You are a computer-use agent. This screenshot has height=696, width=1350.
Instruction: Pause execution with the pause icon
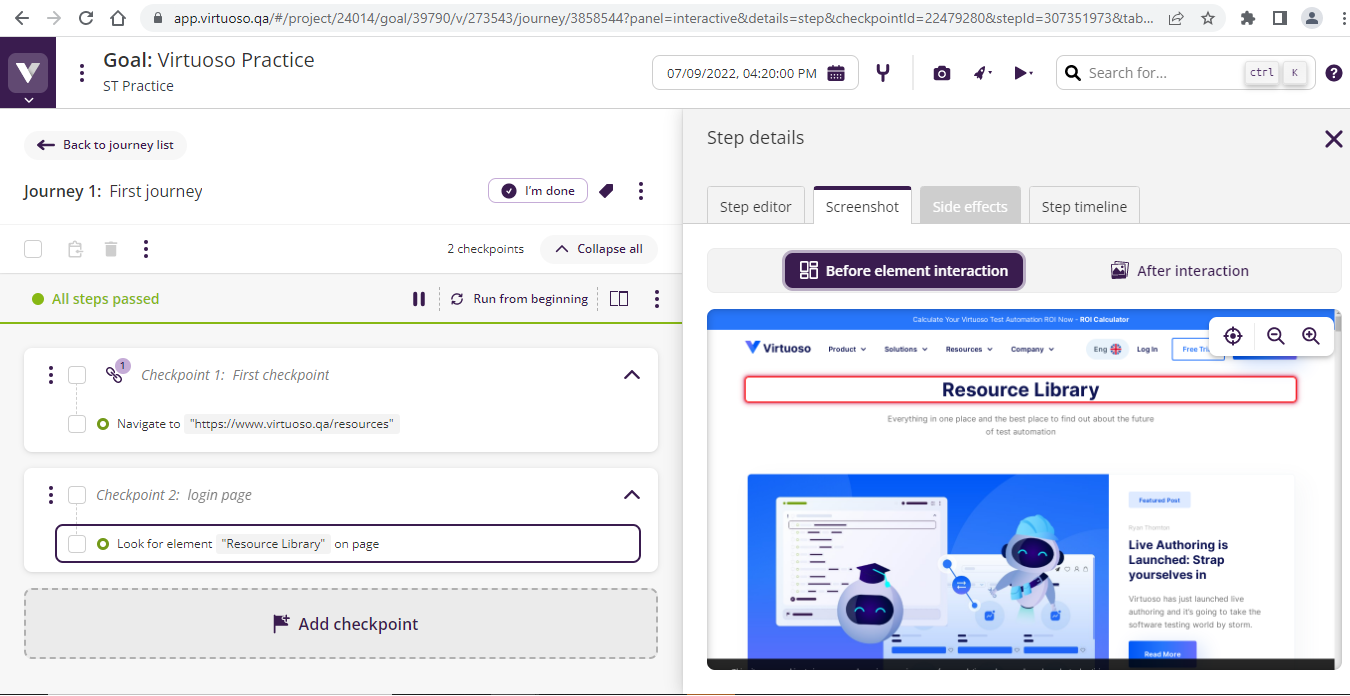click(419, 299)
